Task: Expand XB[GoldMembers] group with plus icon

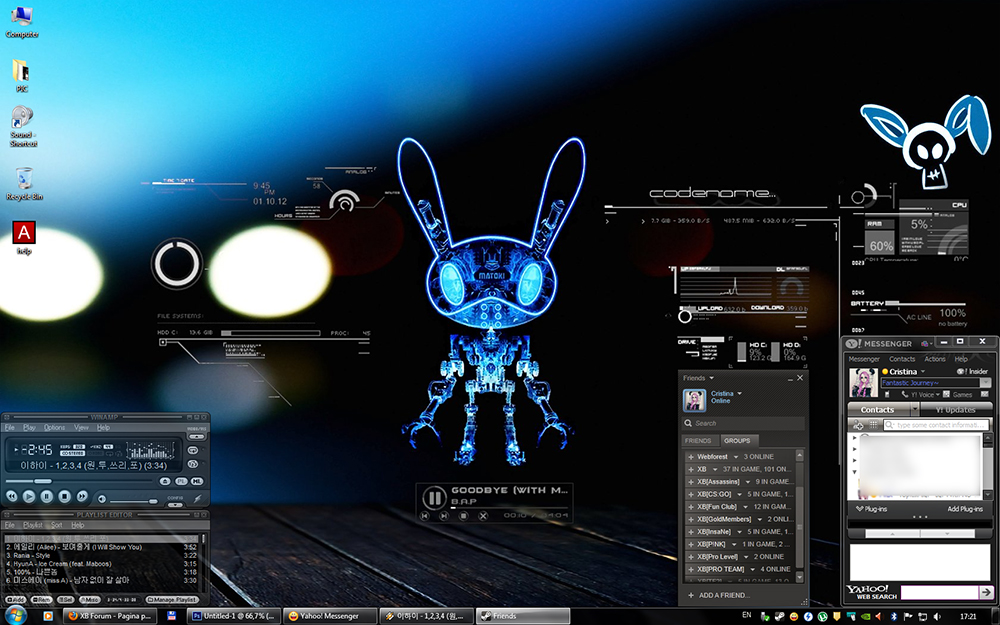Action: click(691, 519)
